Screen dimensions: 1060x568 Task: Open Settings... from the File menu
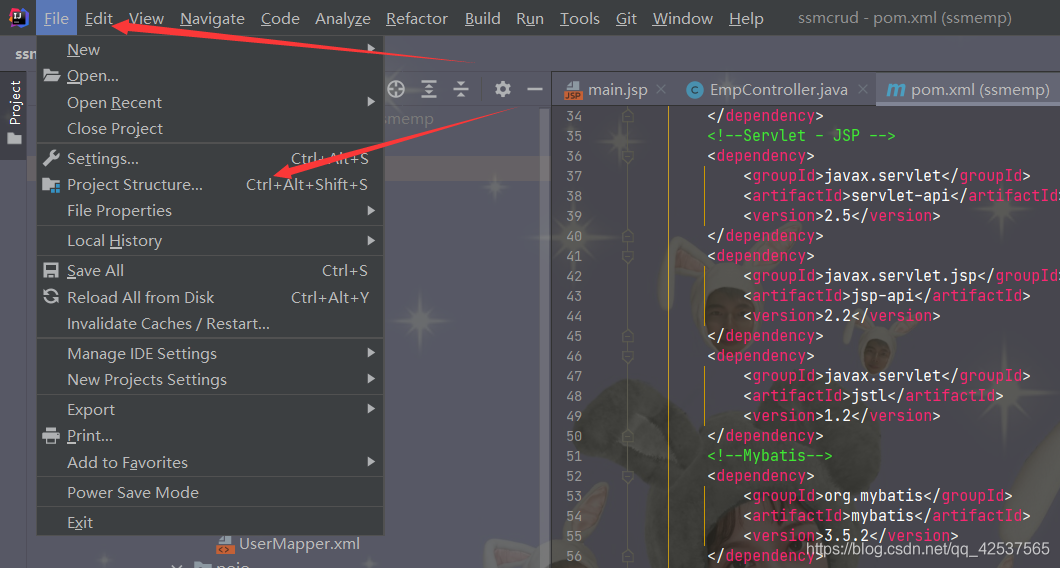[210, 158]
